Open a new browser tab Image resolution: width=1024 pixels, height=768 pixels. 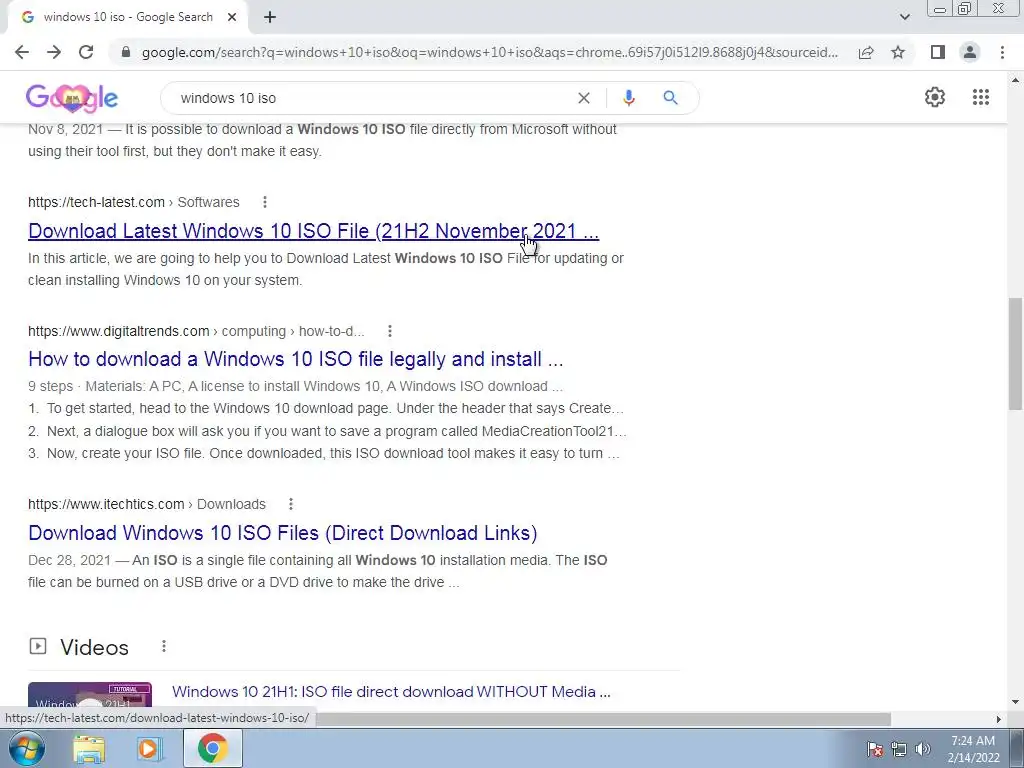pyautogui.click(x=270, y=17)
